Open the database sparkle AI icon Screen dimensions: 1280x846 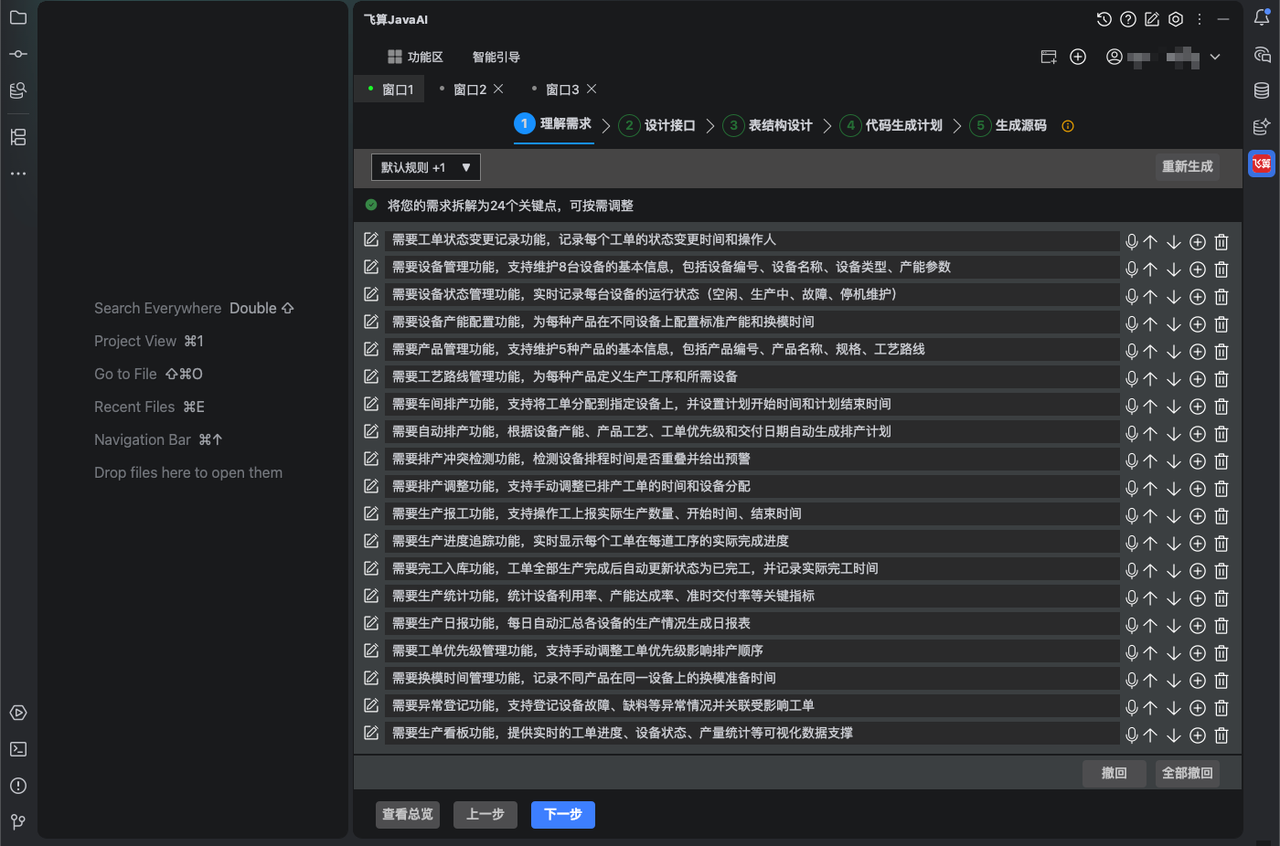coord(1262,127)
